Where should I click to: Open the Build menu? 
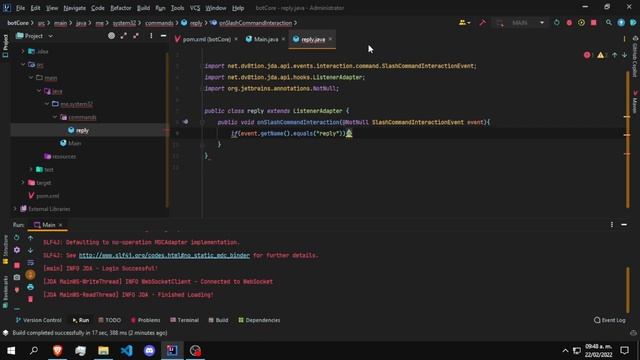pos(143,8)
